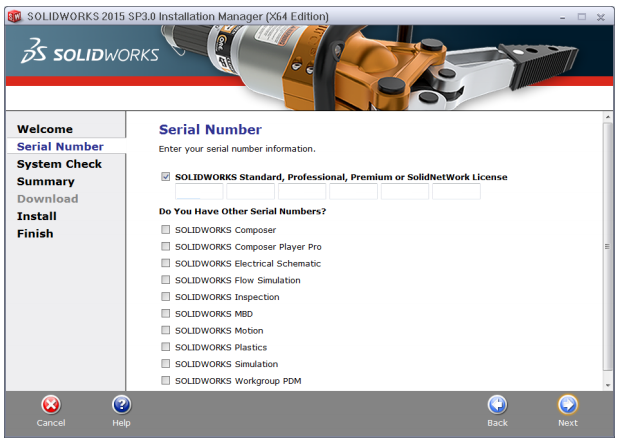Click 'Do You Have Other Serial Numbers?' text

pyautogui.click(x=242, y=211)
